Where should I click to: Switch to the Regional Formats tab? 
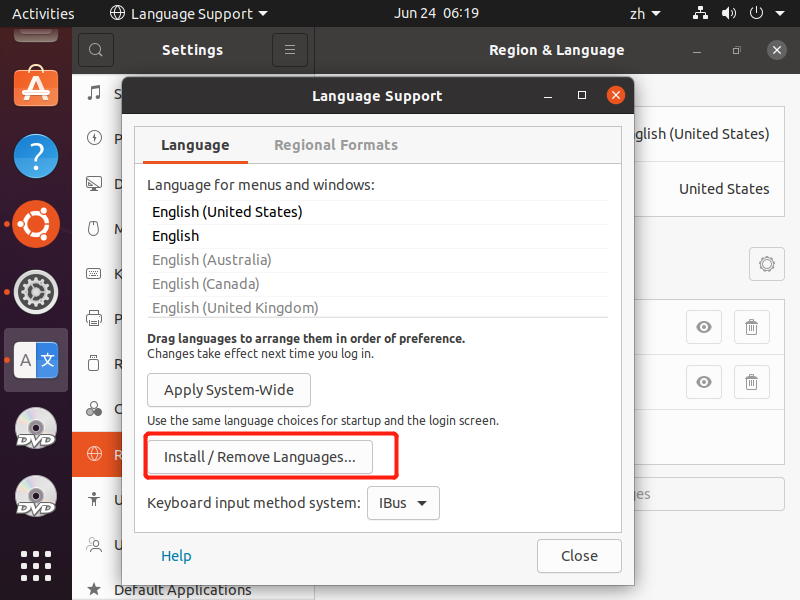tap(336, 145)
